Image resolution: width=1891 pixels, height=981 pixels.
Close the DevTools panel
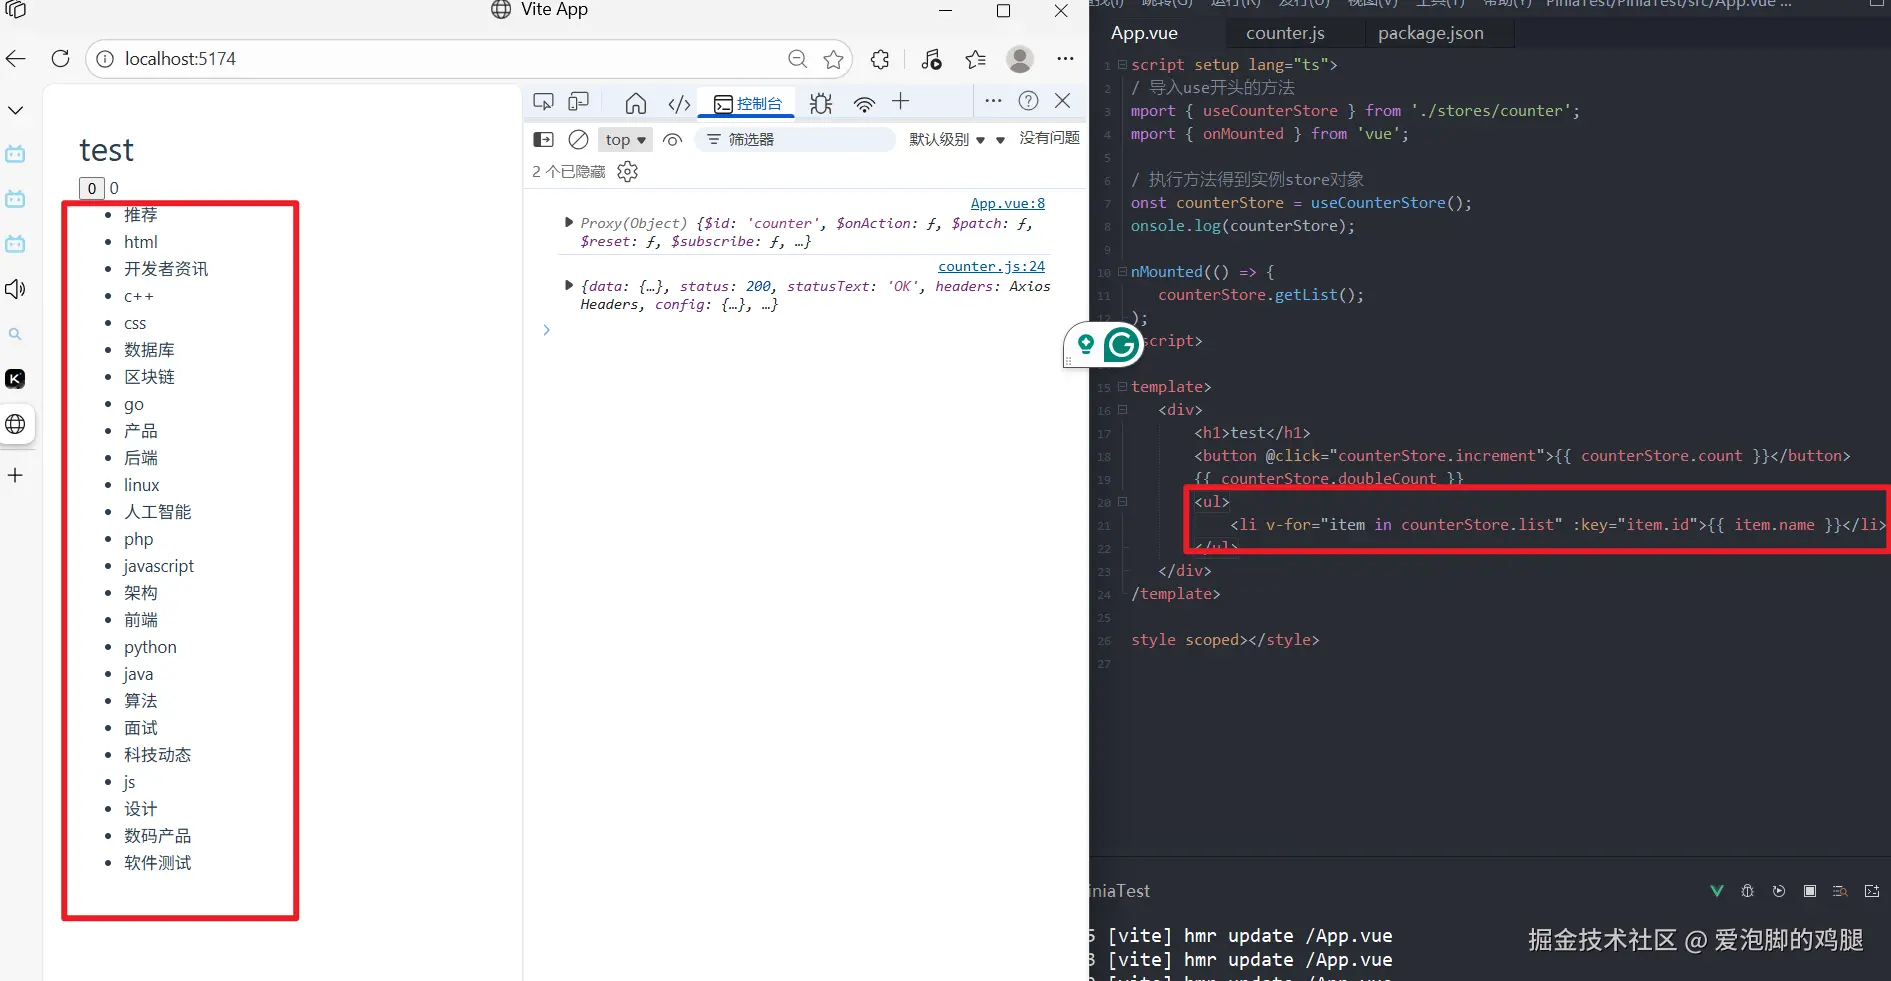point(1063,101)
